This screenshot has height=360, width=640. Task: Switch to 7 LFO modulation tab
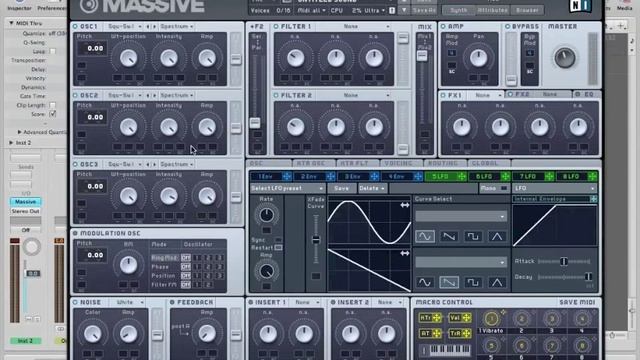(x=532, y=176)
